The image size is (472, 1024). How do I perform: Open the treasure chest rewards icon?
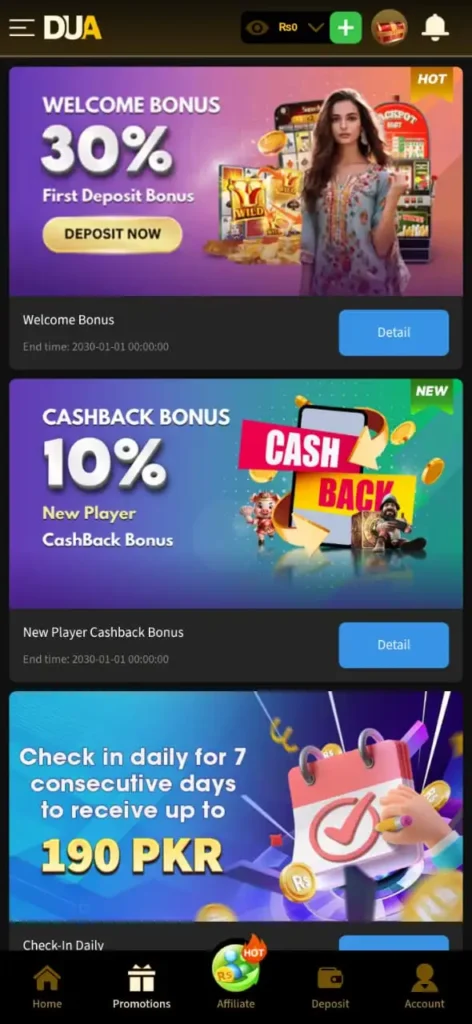coord(389,27)
